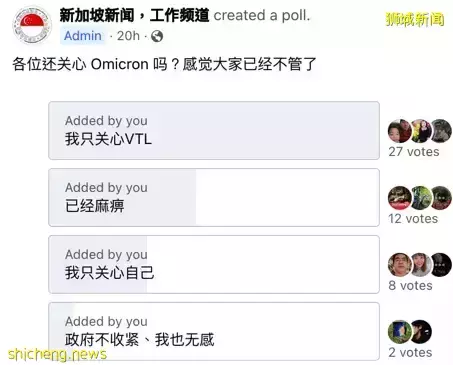Show the 2 votes voter list
Viewport: 453px width, 365px height.
click(410, 353)
